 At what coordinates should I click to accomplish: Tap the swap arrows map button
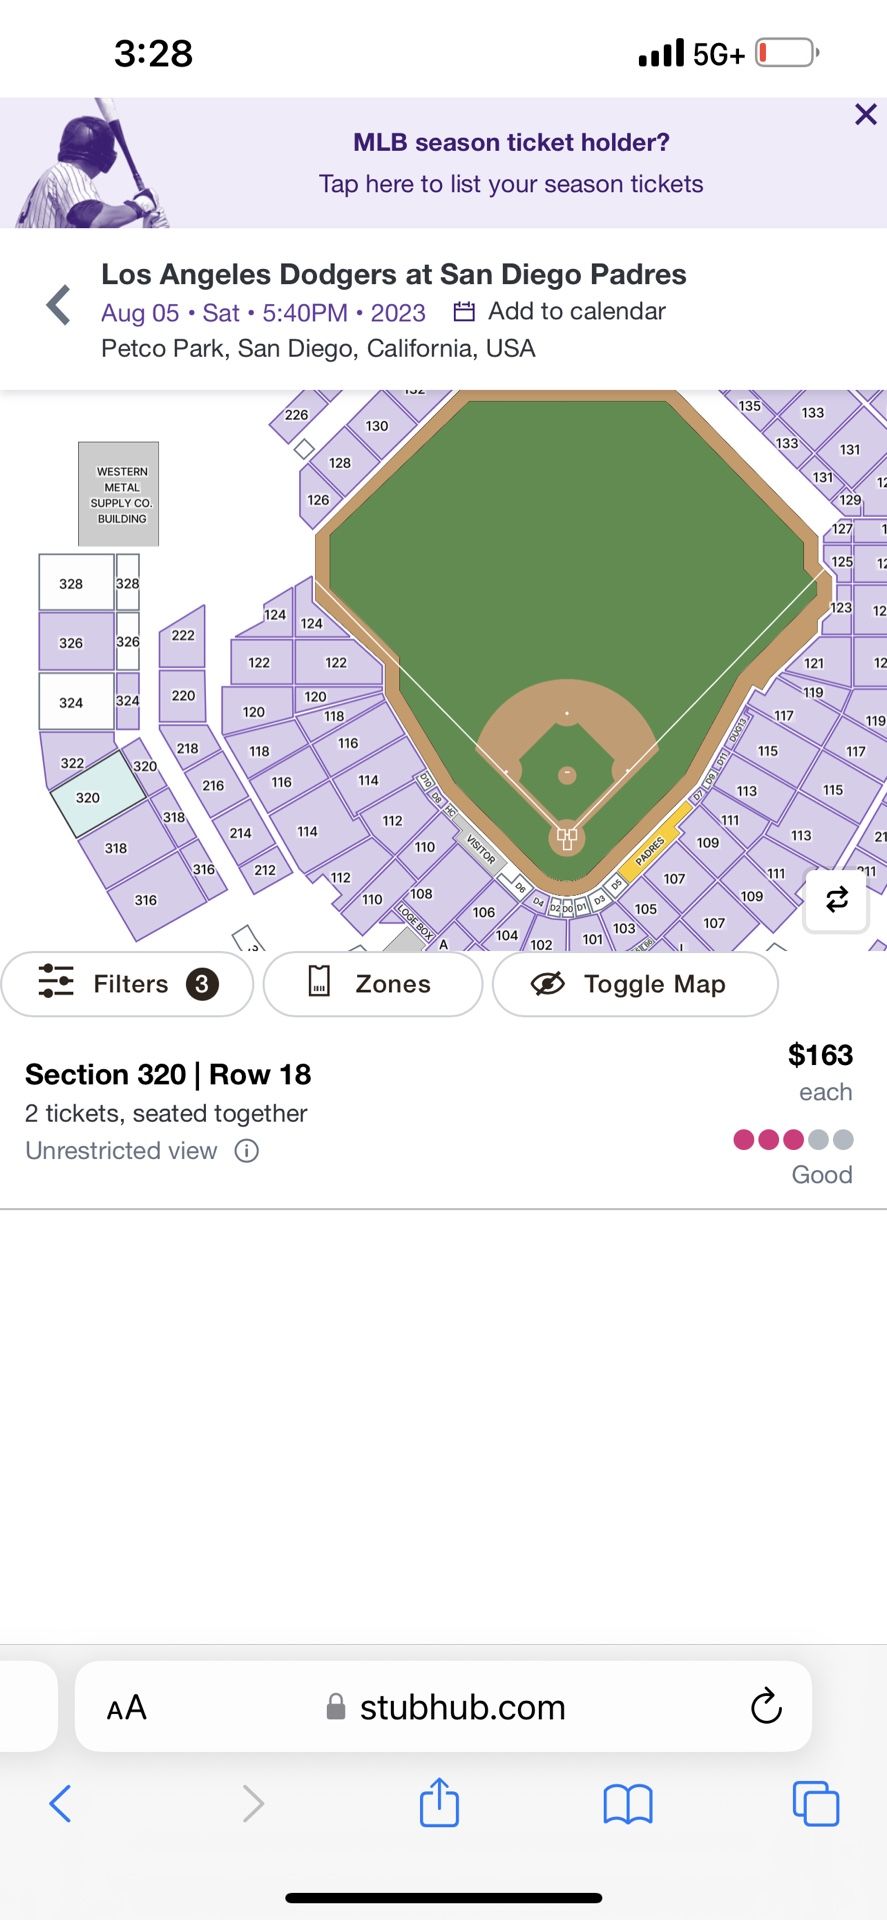pyautogui.click(x=836, y=900)
